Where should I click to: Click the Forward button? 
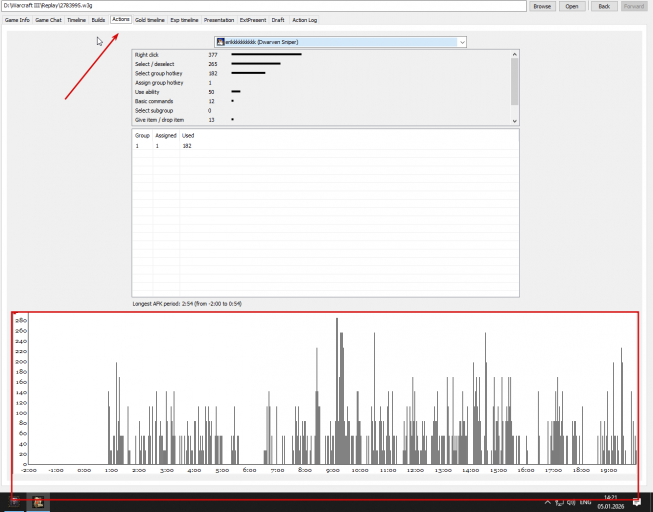click(x=634, y=6)
